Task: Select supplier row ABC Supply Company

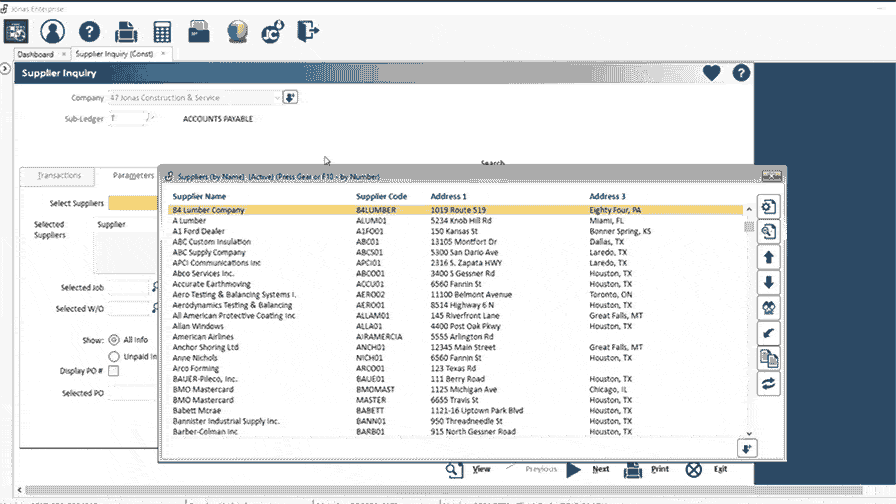Action: (455, 253)
